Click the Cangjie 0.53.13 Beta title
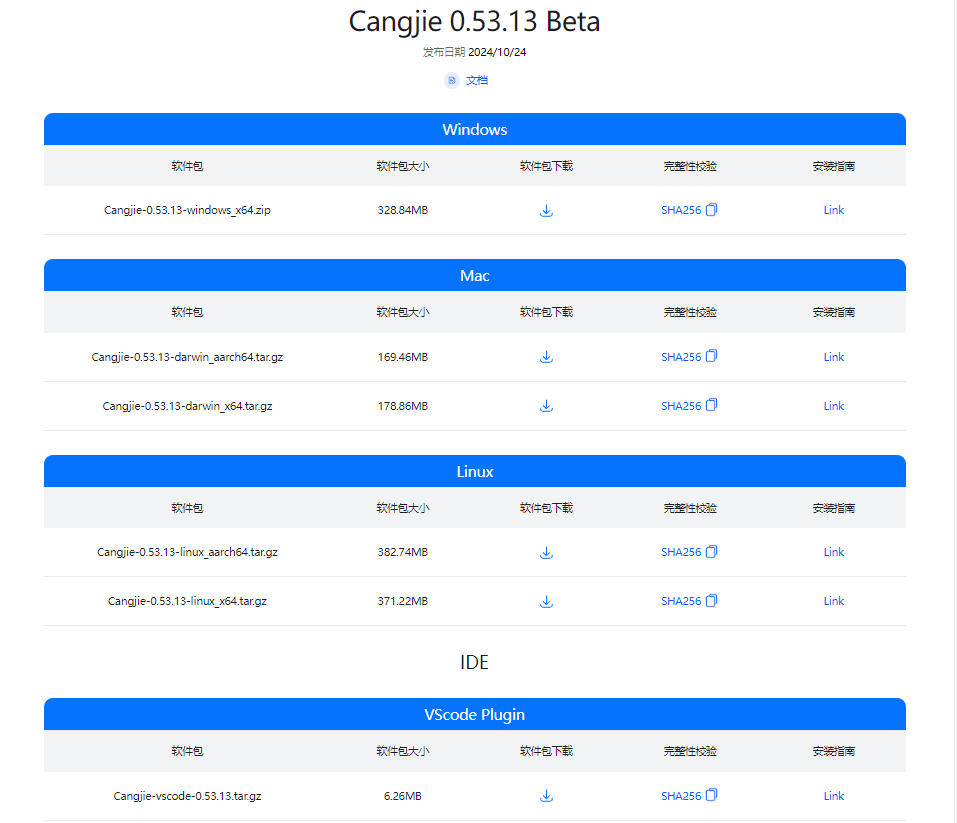 point(475,22)
